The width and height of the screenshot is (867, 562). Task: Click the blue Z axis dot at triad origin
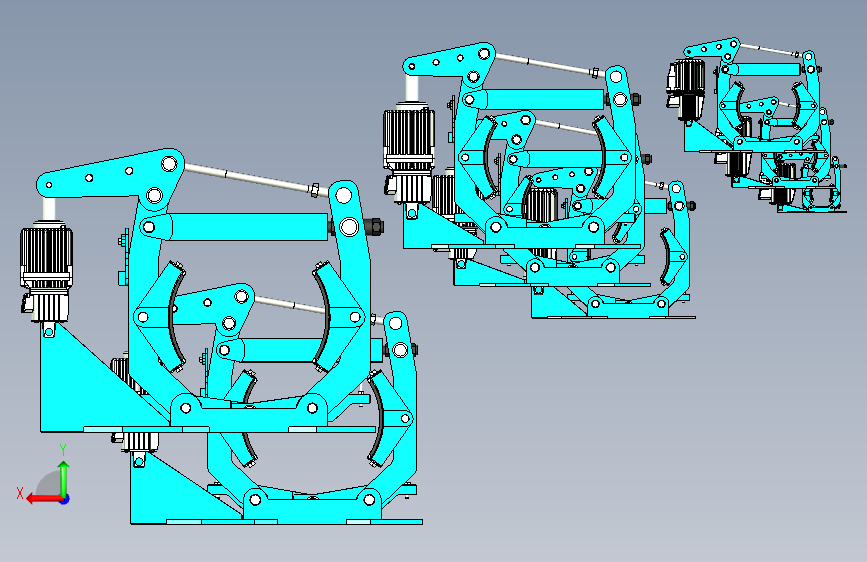[65, 499]
